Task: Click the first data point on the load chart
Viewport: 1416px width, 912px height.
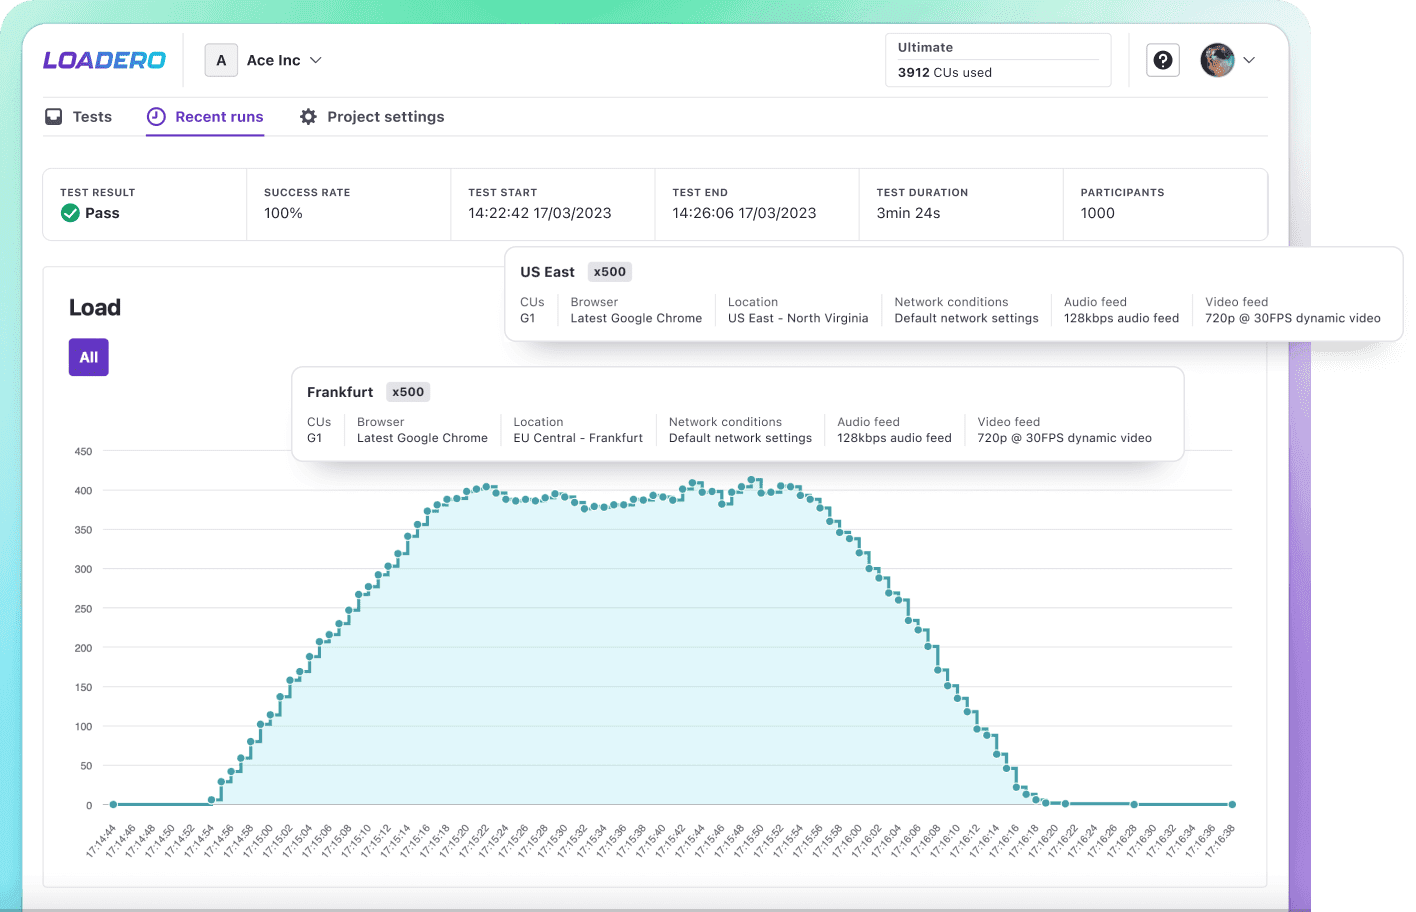Action: click(113, 804)
